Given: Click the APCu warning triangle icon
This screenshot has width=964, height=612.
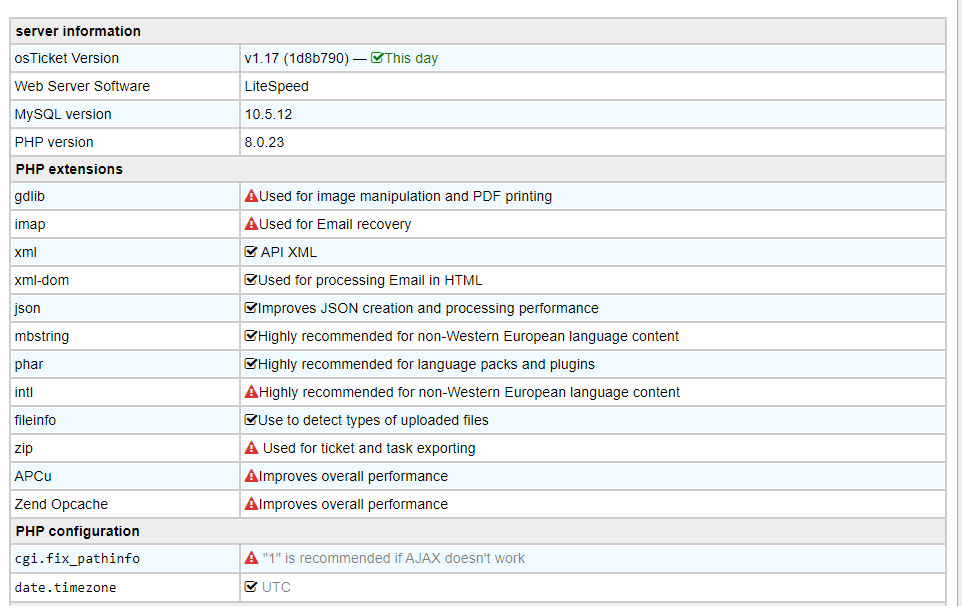Looking at the screenshot, I should 251,476.
